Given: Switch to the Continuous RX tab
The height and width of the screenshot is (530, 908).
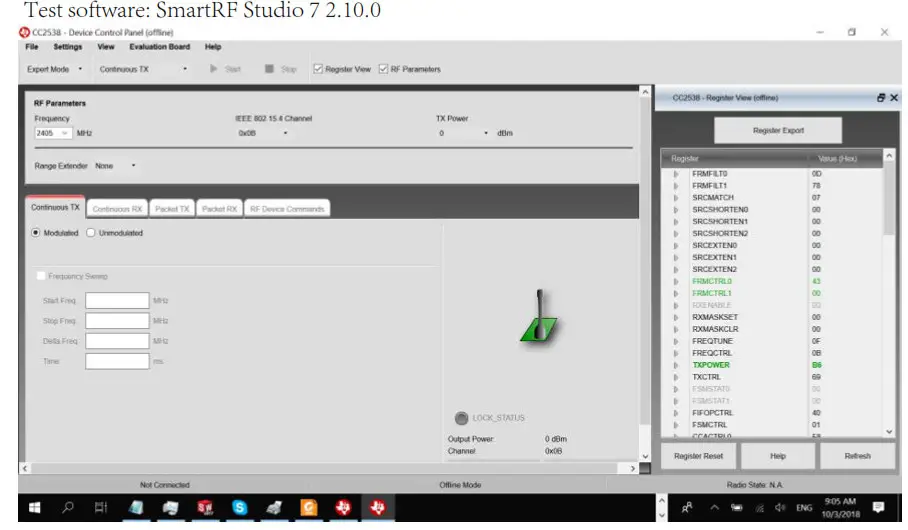Looking at the screenshot, I should click(117, 209).
